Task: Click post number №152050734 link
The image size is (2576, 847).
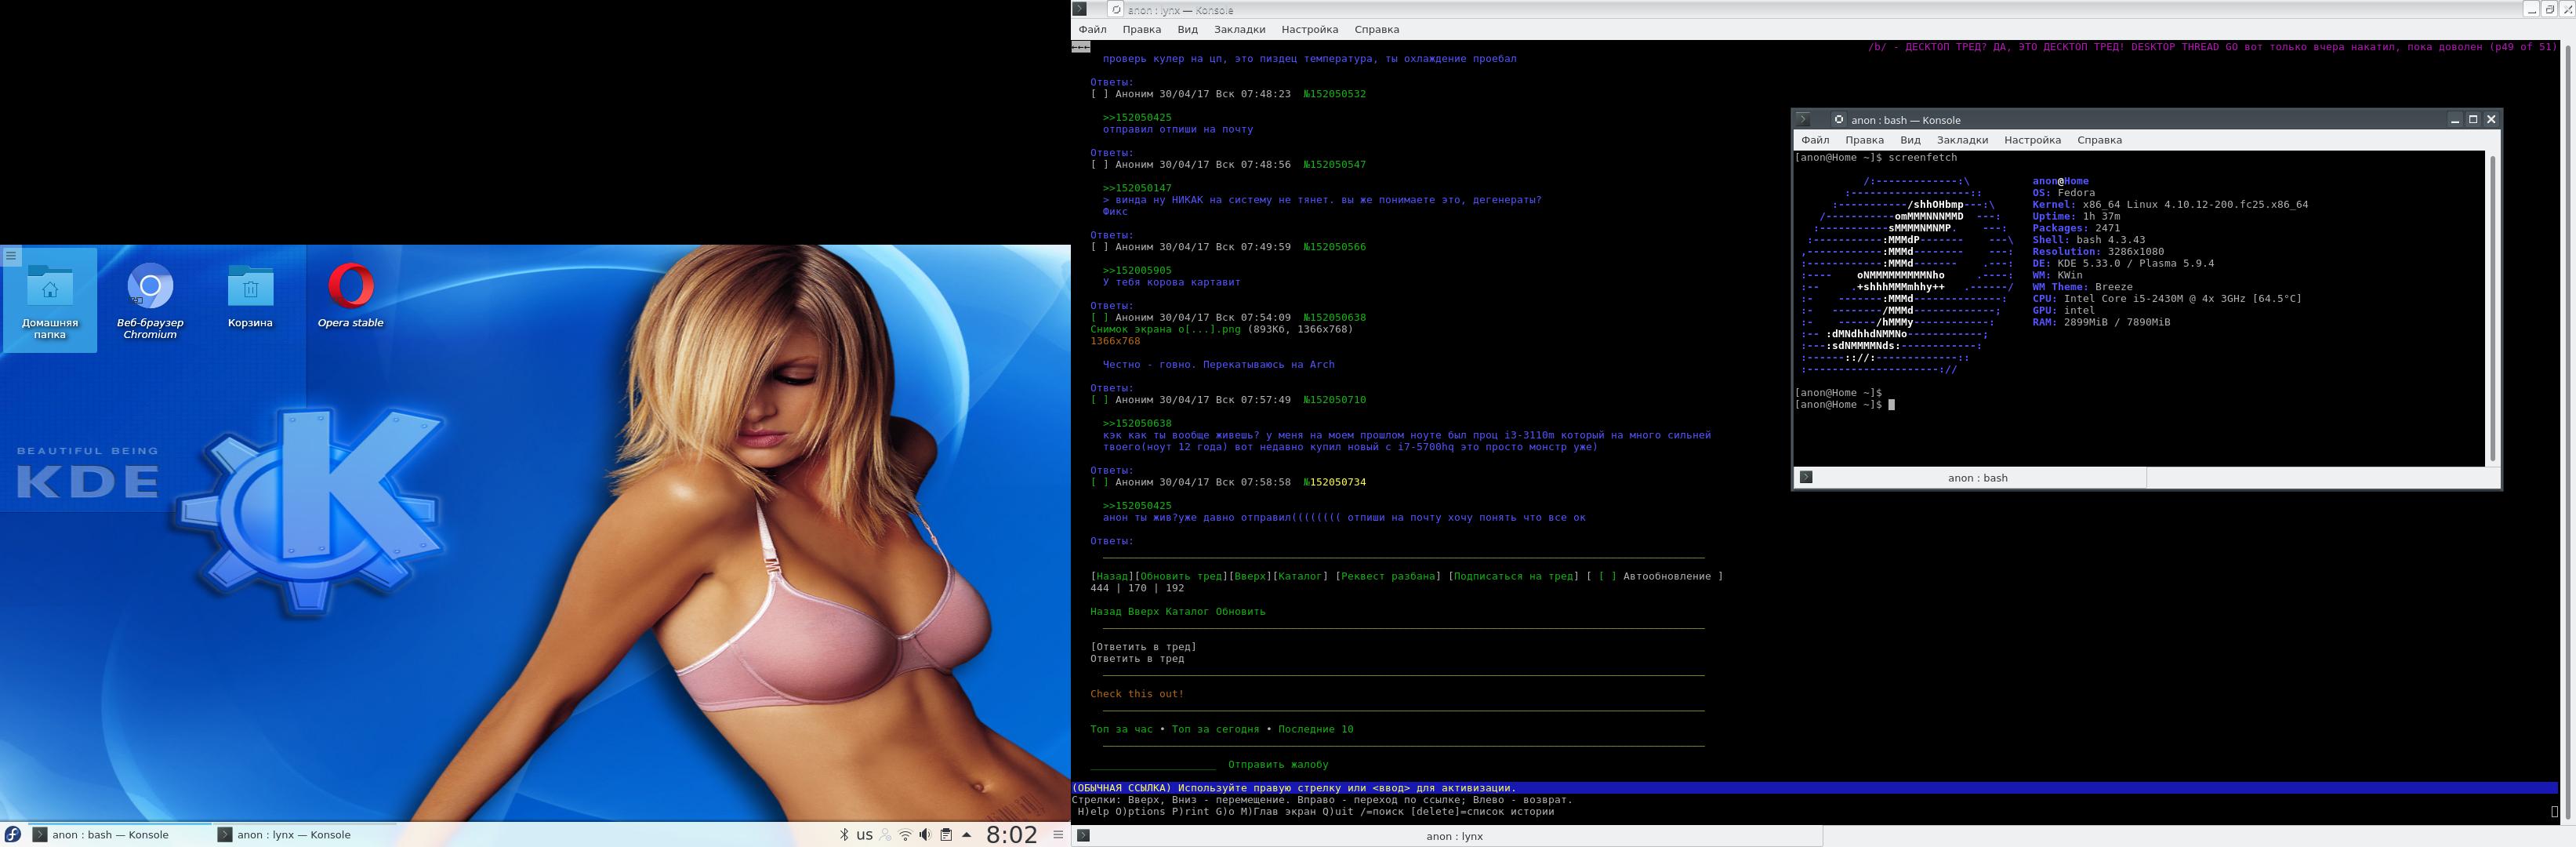Action: [x=1334, y=482]
